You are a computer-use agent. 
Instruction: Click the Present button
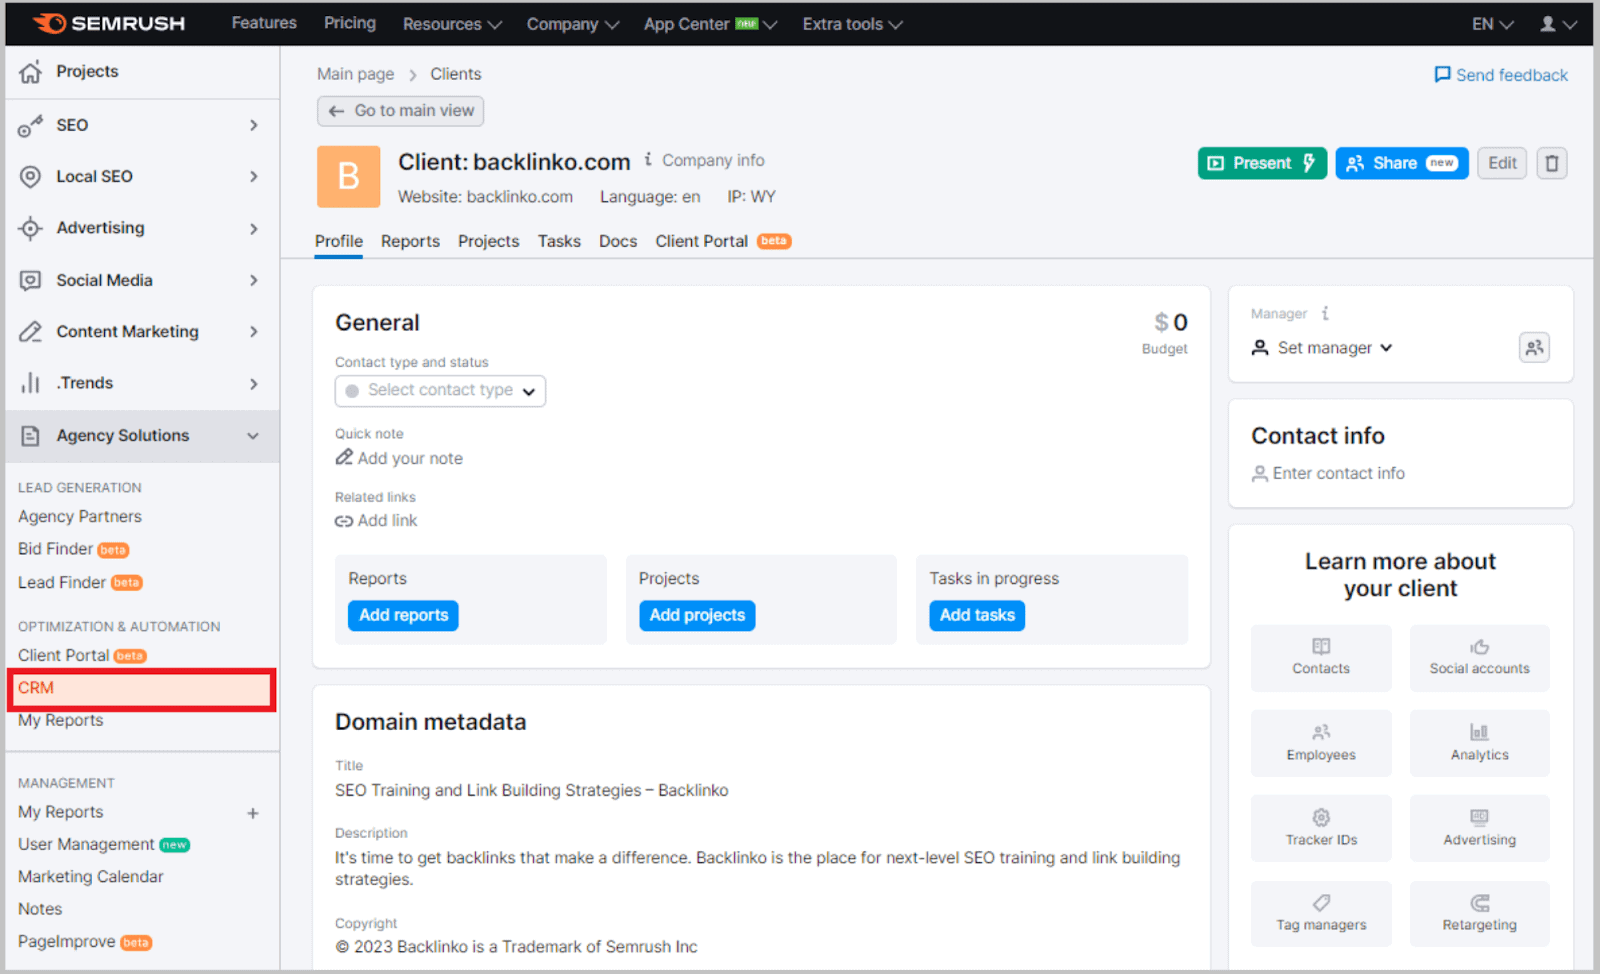pyautogui.click(x=1262, y=163)
